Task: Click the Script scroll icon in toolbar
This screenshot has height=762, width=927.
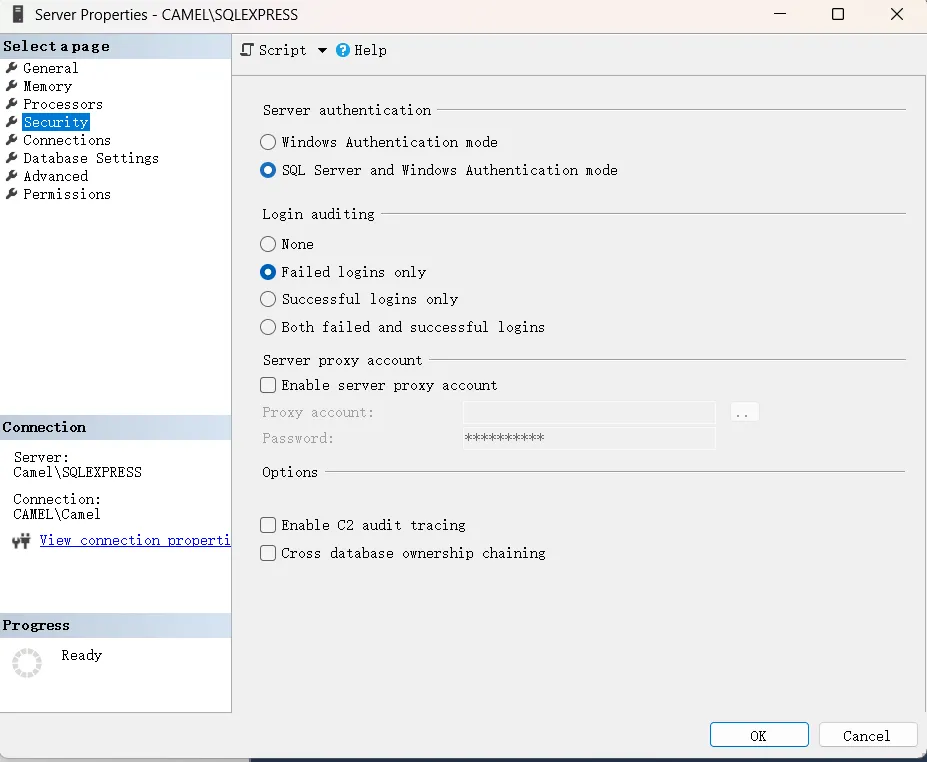Action: (247, 50)
